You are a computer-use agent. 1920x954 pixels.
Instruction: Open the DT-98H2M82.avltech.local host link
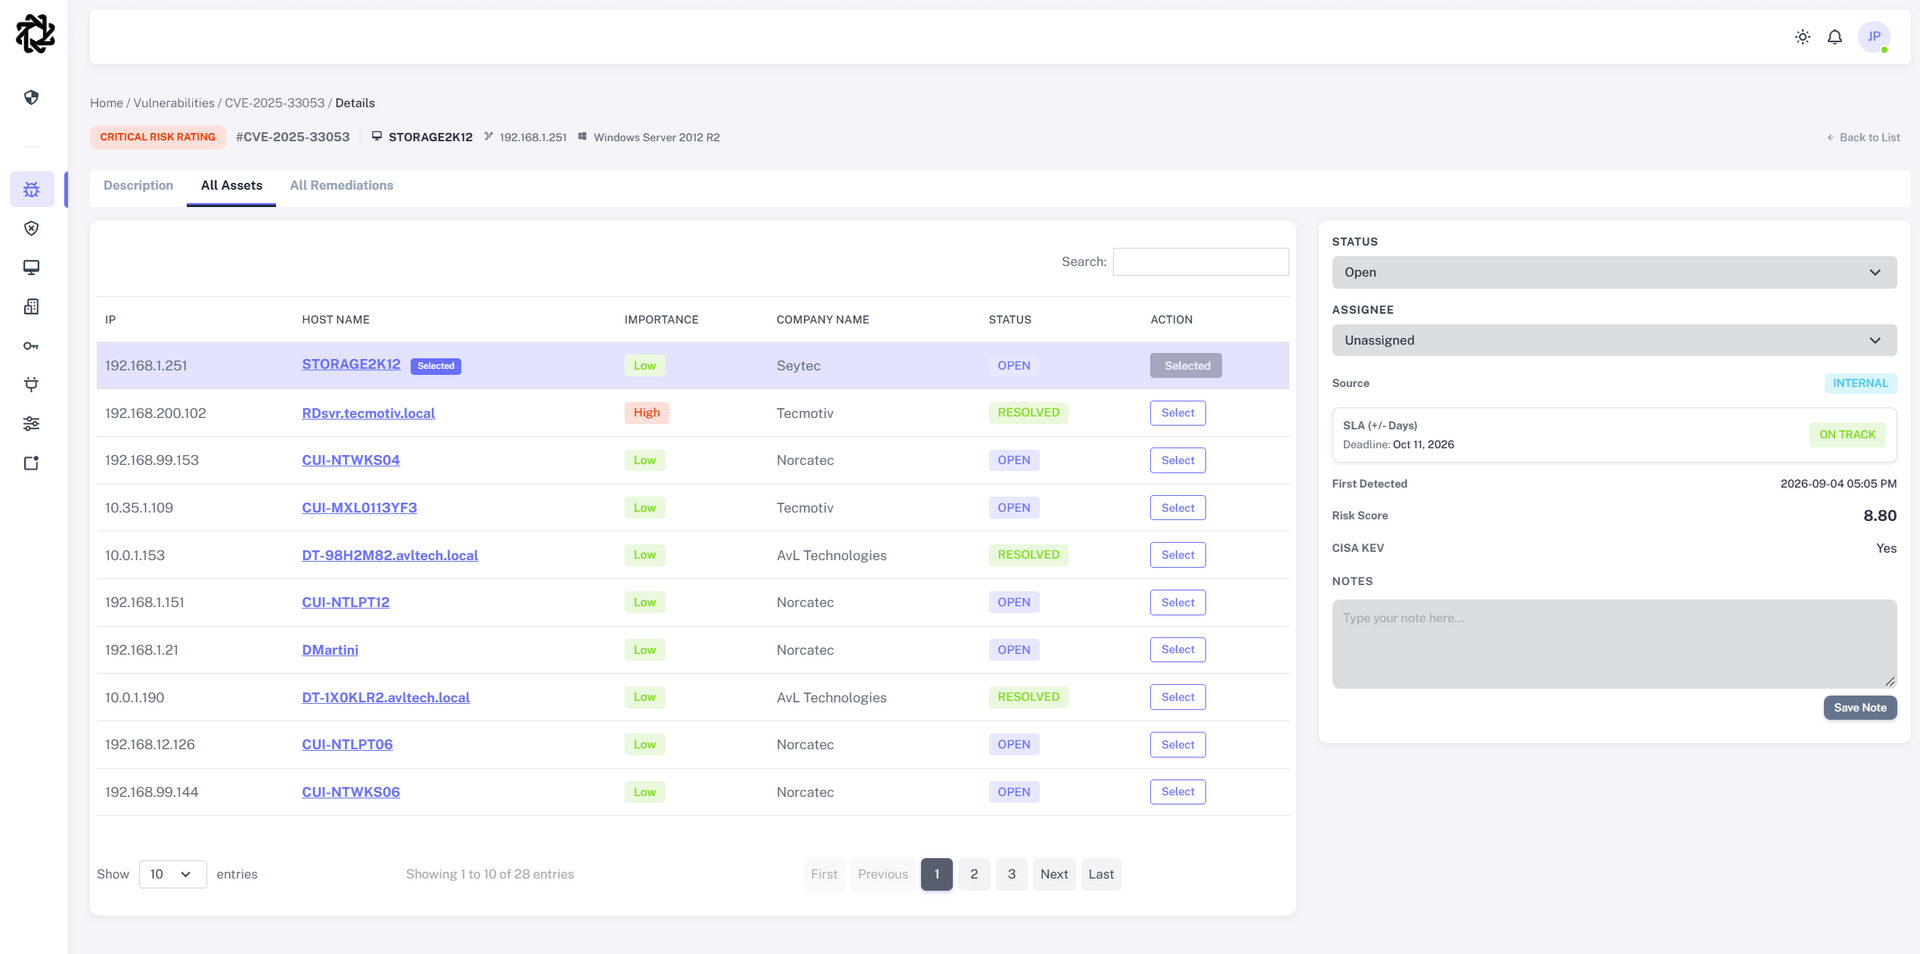[390, 555]
